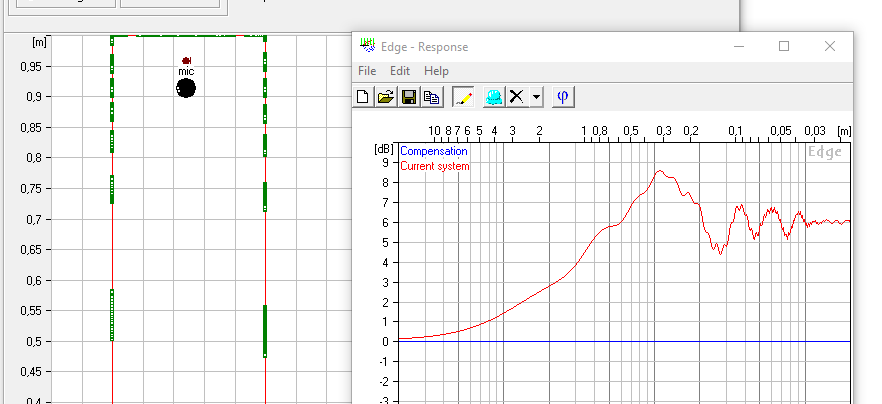Click the red Current system legend label

434,166
